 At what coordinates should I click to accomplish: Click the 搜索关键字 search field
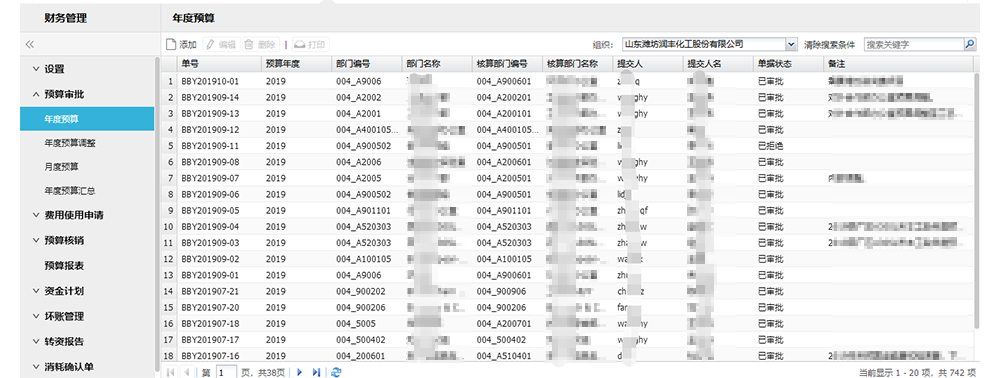click(914, 44)
